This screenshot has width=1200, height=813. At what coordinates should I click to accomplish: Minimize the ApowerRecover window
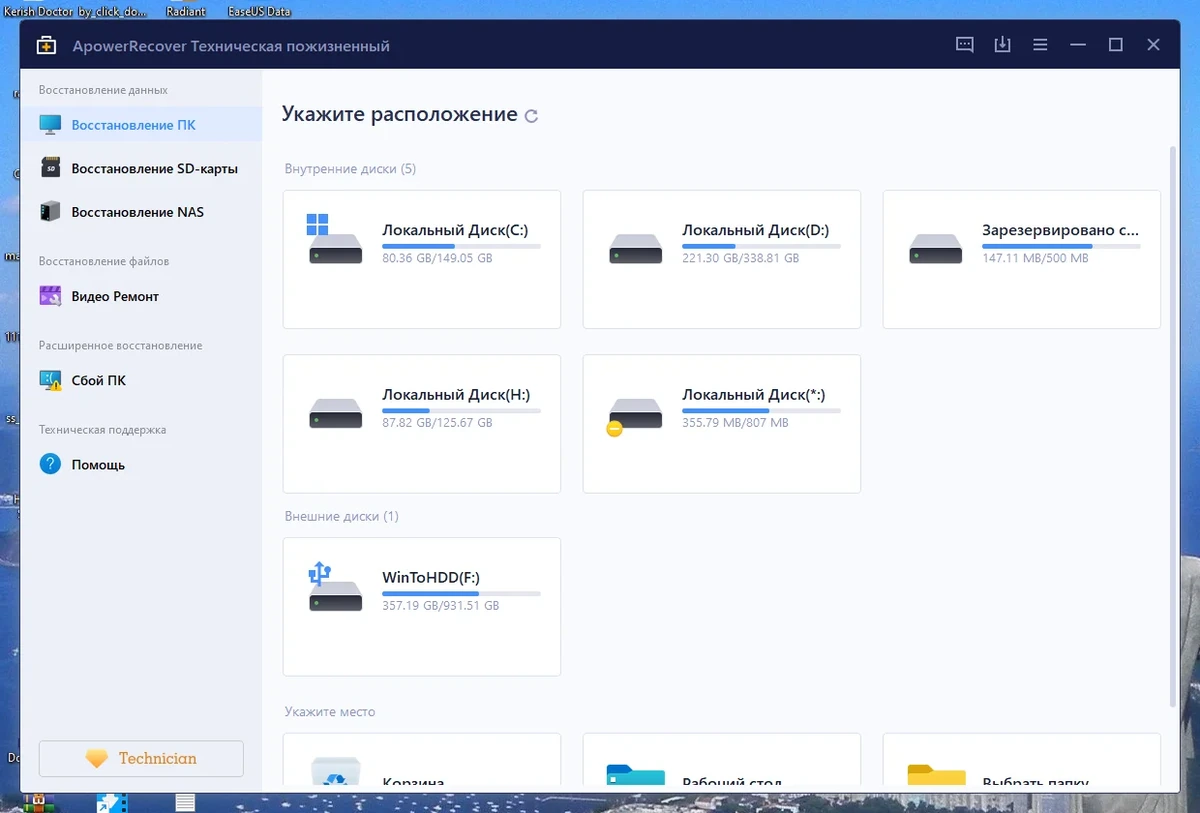pyautogui.click(x=1078, y=45)
